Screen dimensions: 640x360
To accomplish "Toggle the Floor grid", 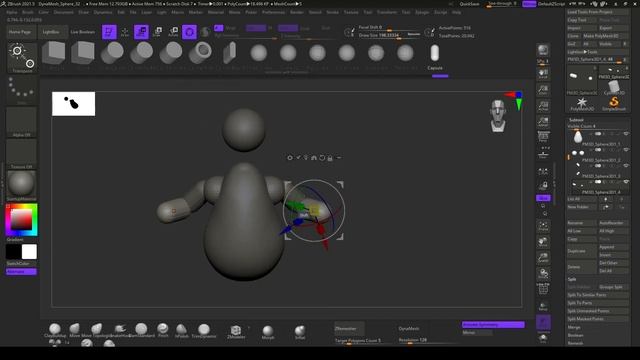I will click(x=543, y=153).
